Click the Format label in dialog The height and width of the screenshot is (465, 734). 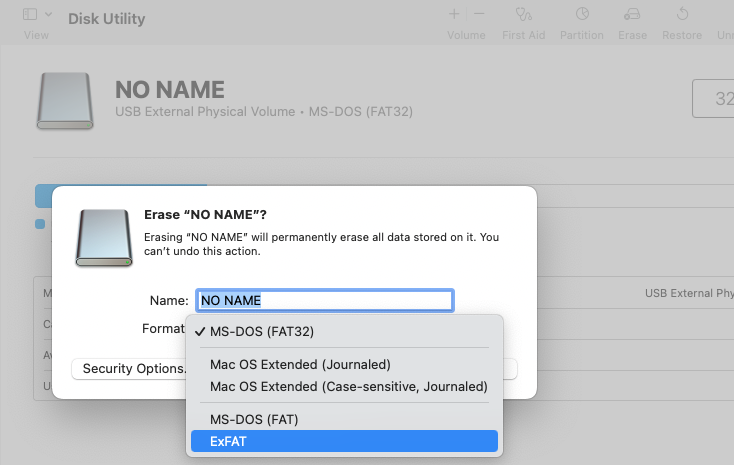(163, 329)
